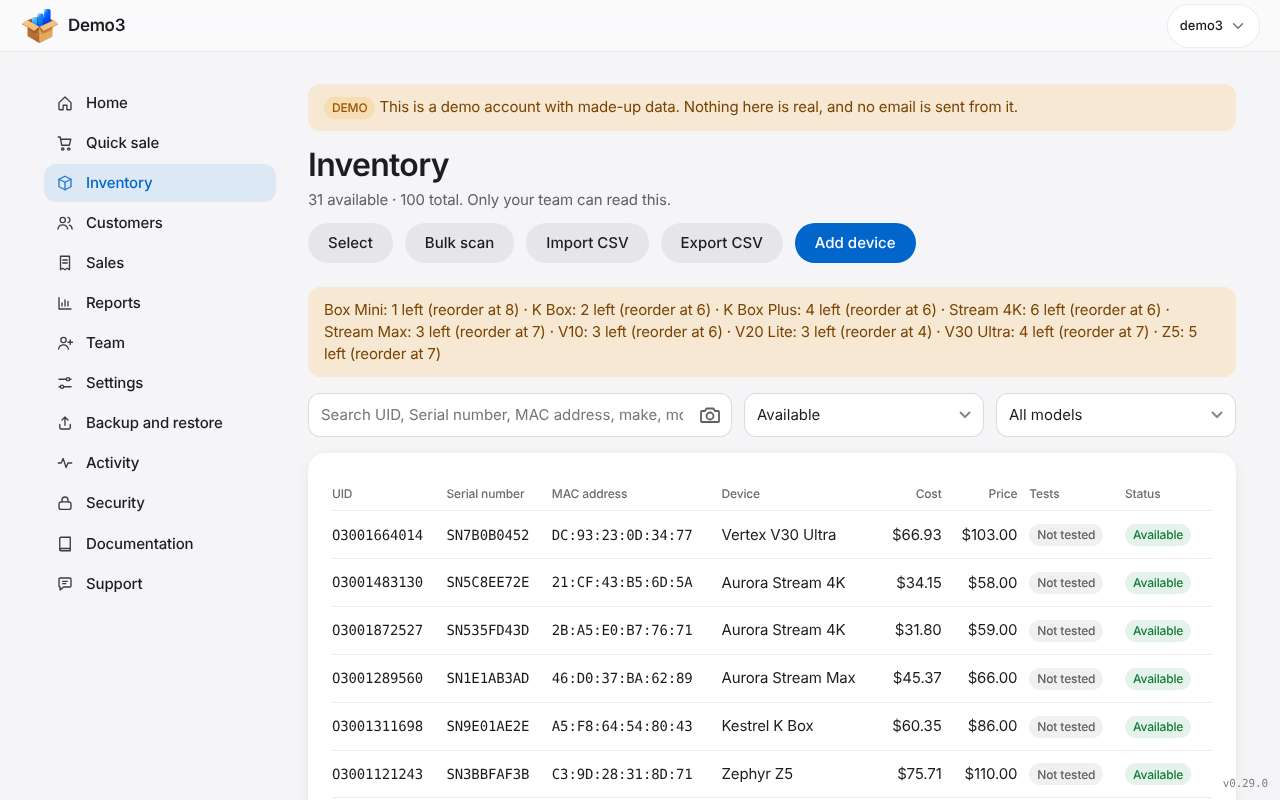Click the $103.00 price cell
The image size is (1280, 800).
[989, 535]
